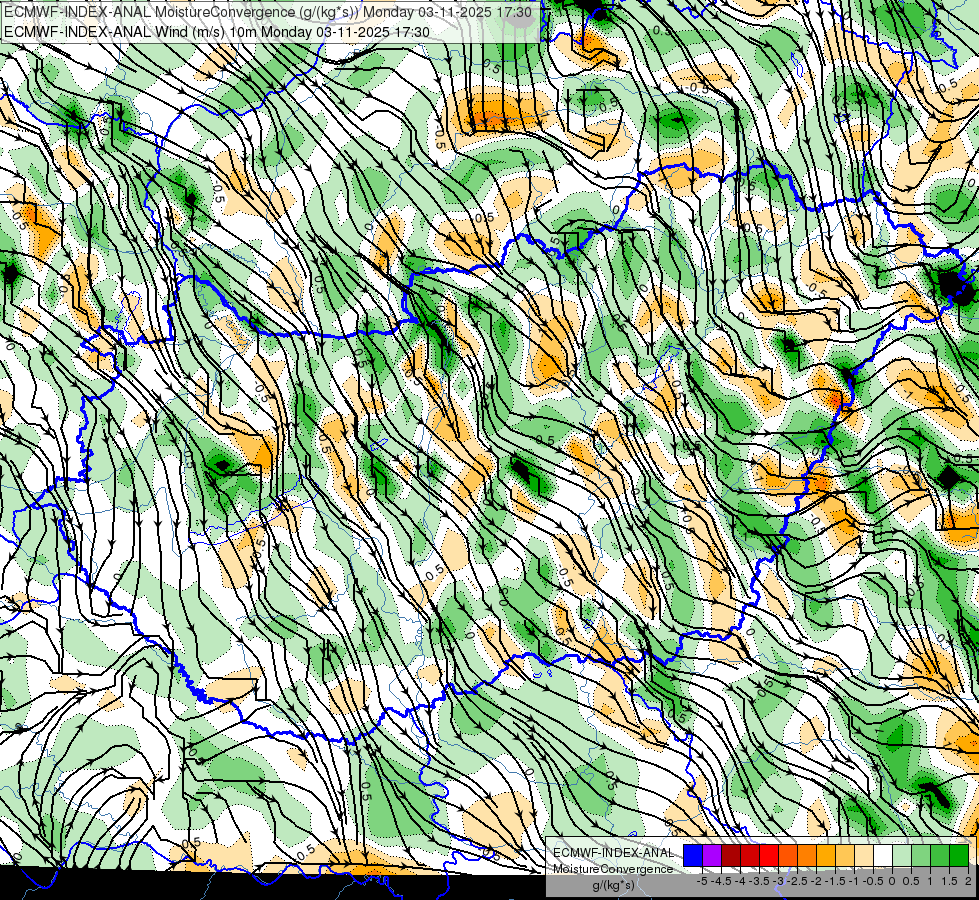Pick the bright red swatch between -3.5 and -3

(x=769, y=855)
